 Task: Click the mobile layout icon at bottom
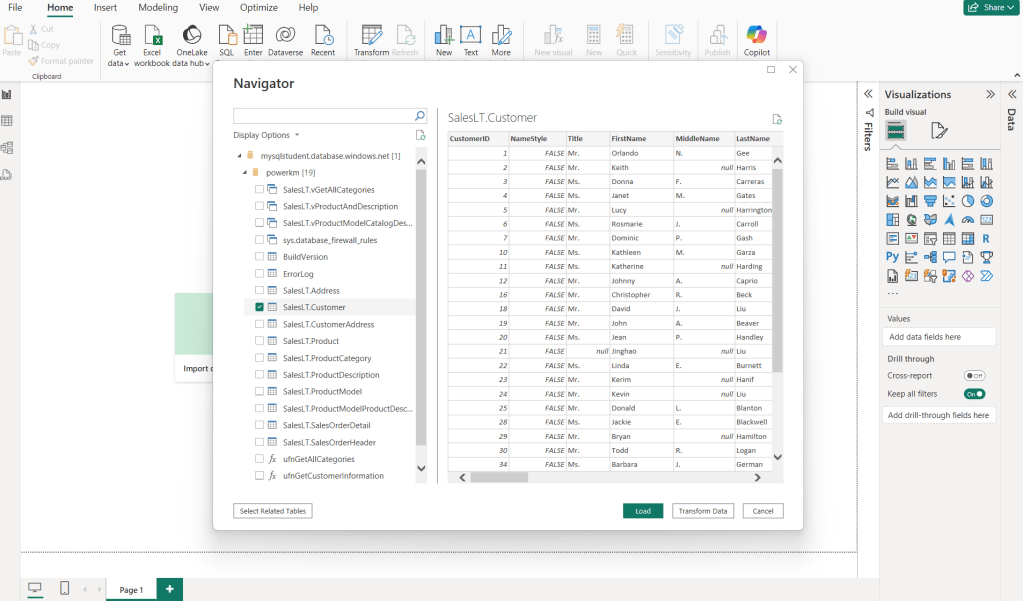(65, 589)
